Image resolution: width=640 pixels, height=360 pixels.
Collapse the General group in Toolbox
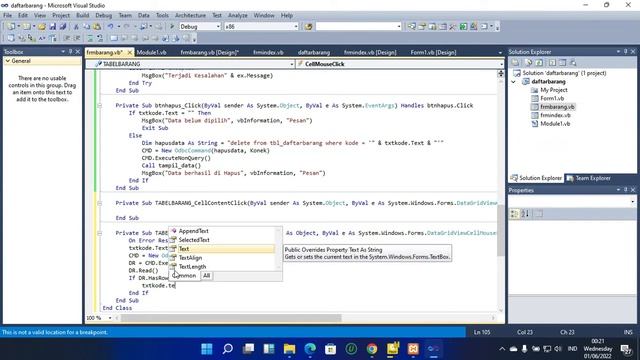click(x=7, y=61)
